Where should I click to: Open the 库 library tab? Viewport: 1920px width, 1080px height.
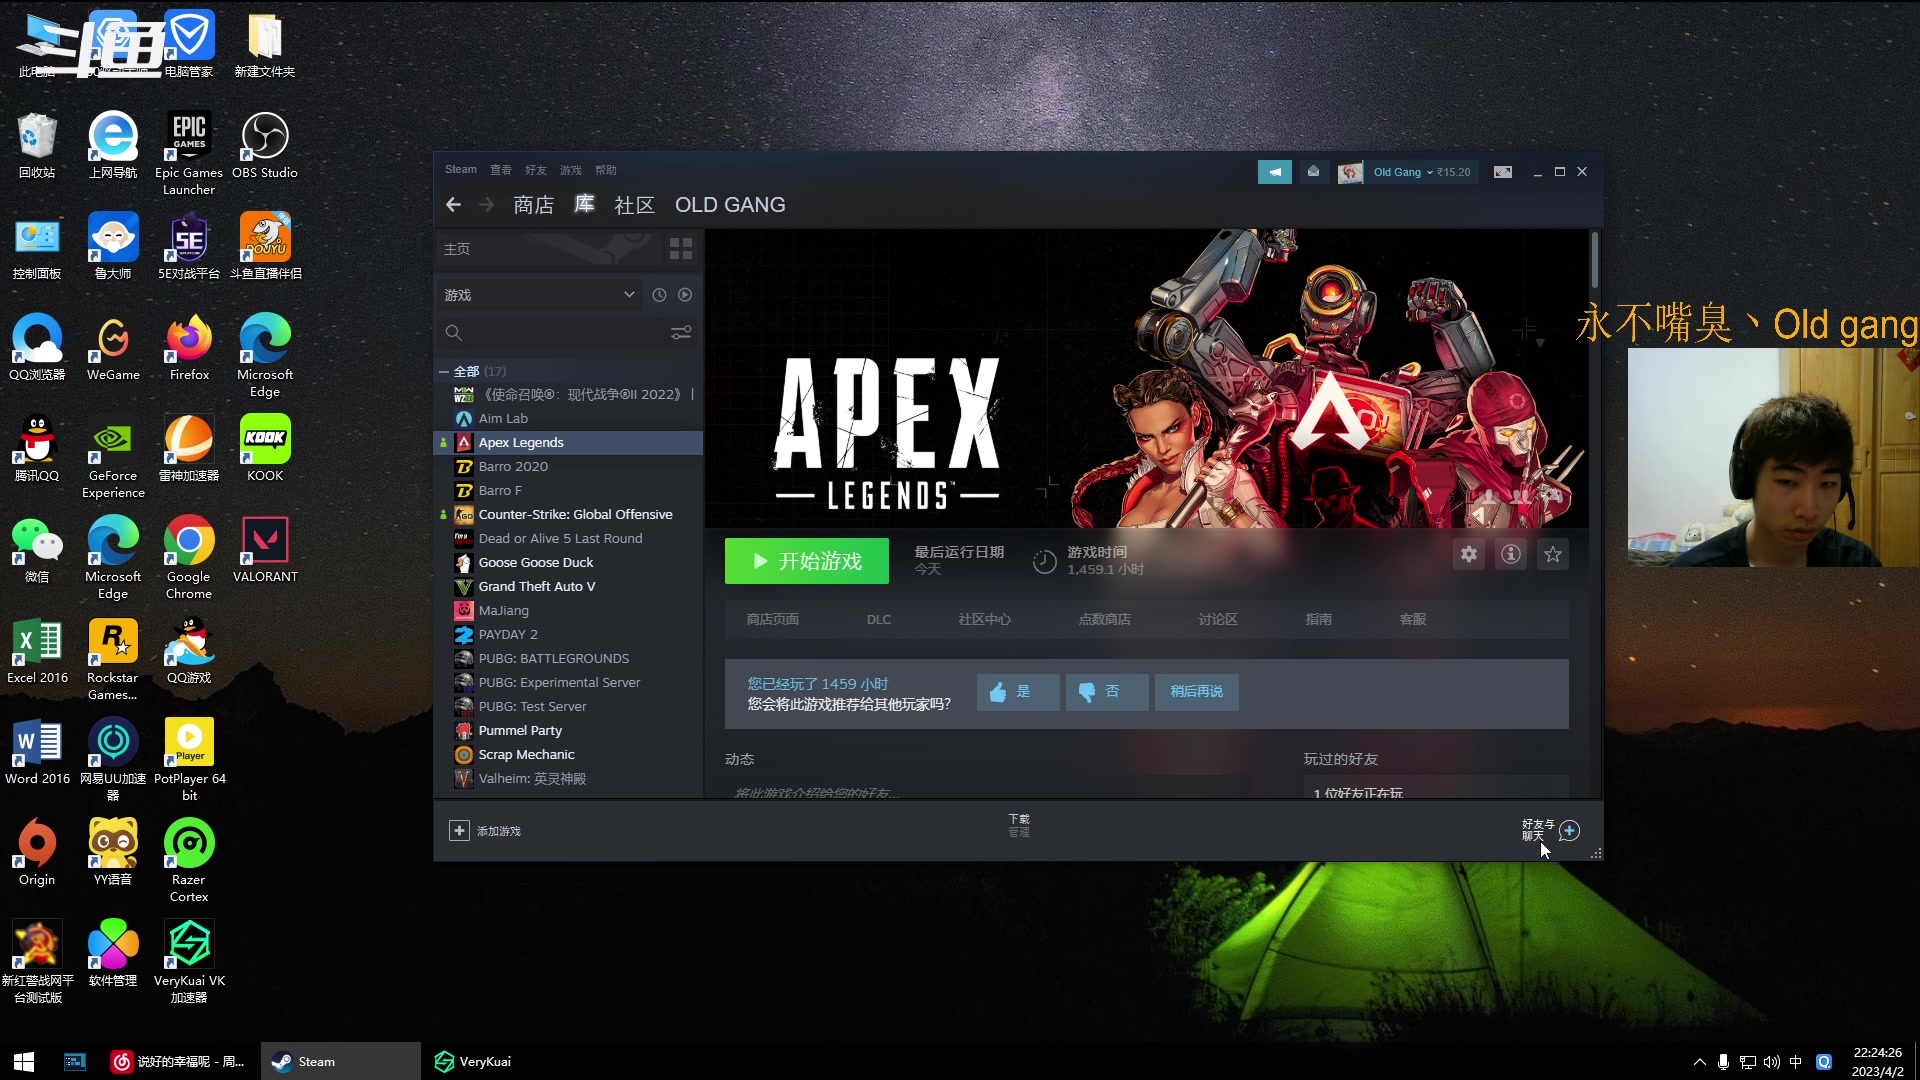[584, 205]
